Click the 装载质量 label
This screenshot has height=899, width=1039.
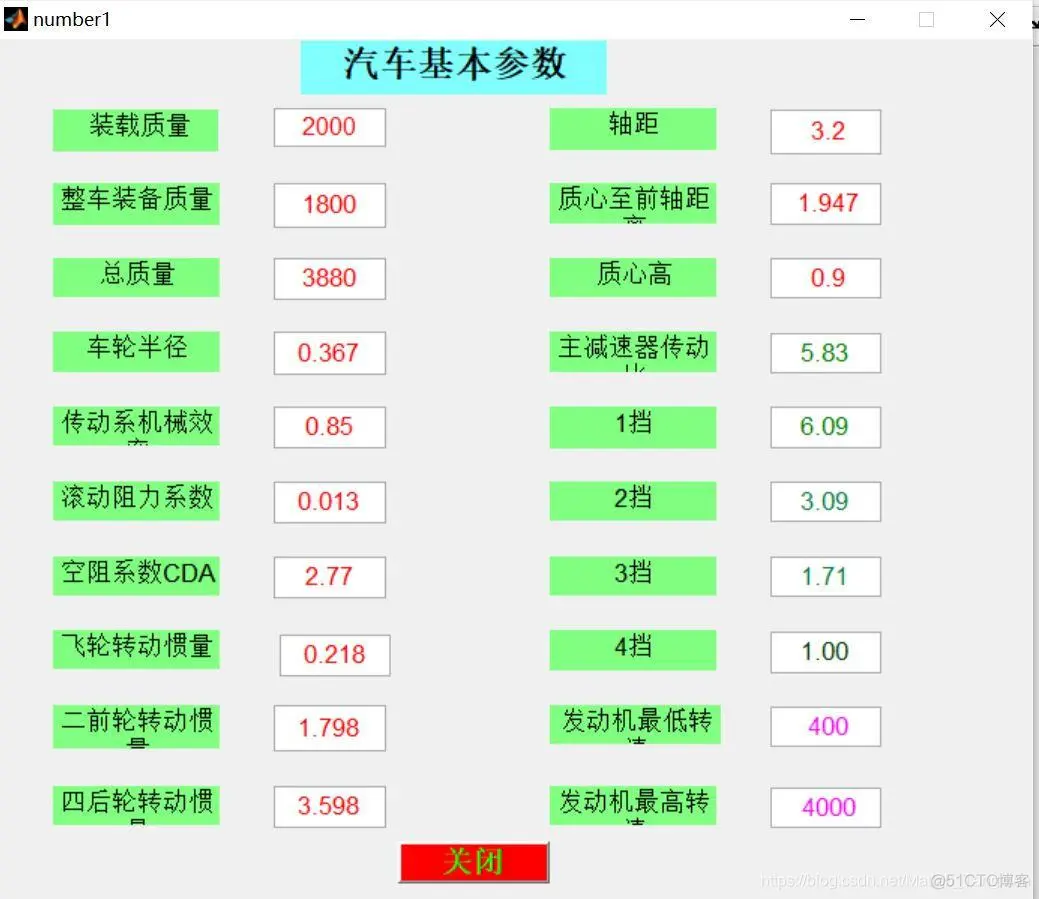[x=136, y=130]
